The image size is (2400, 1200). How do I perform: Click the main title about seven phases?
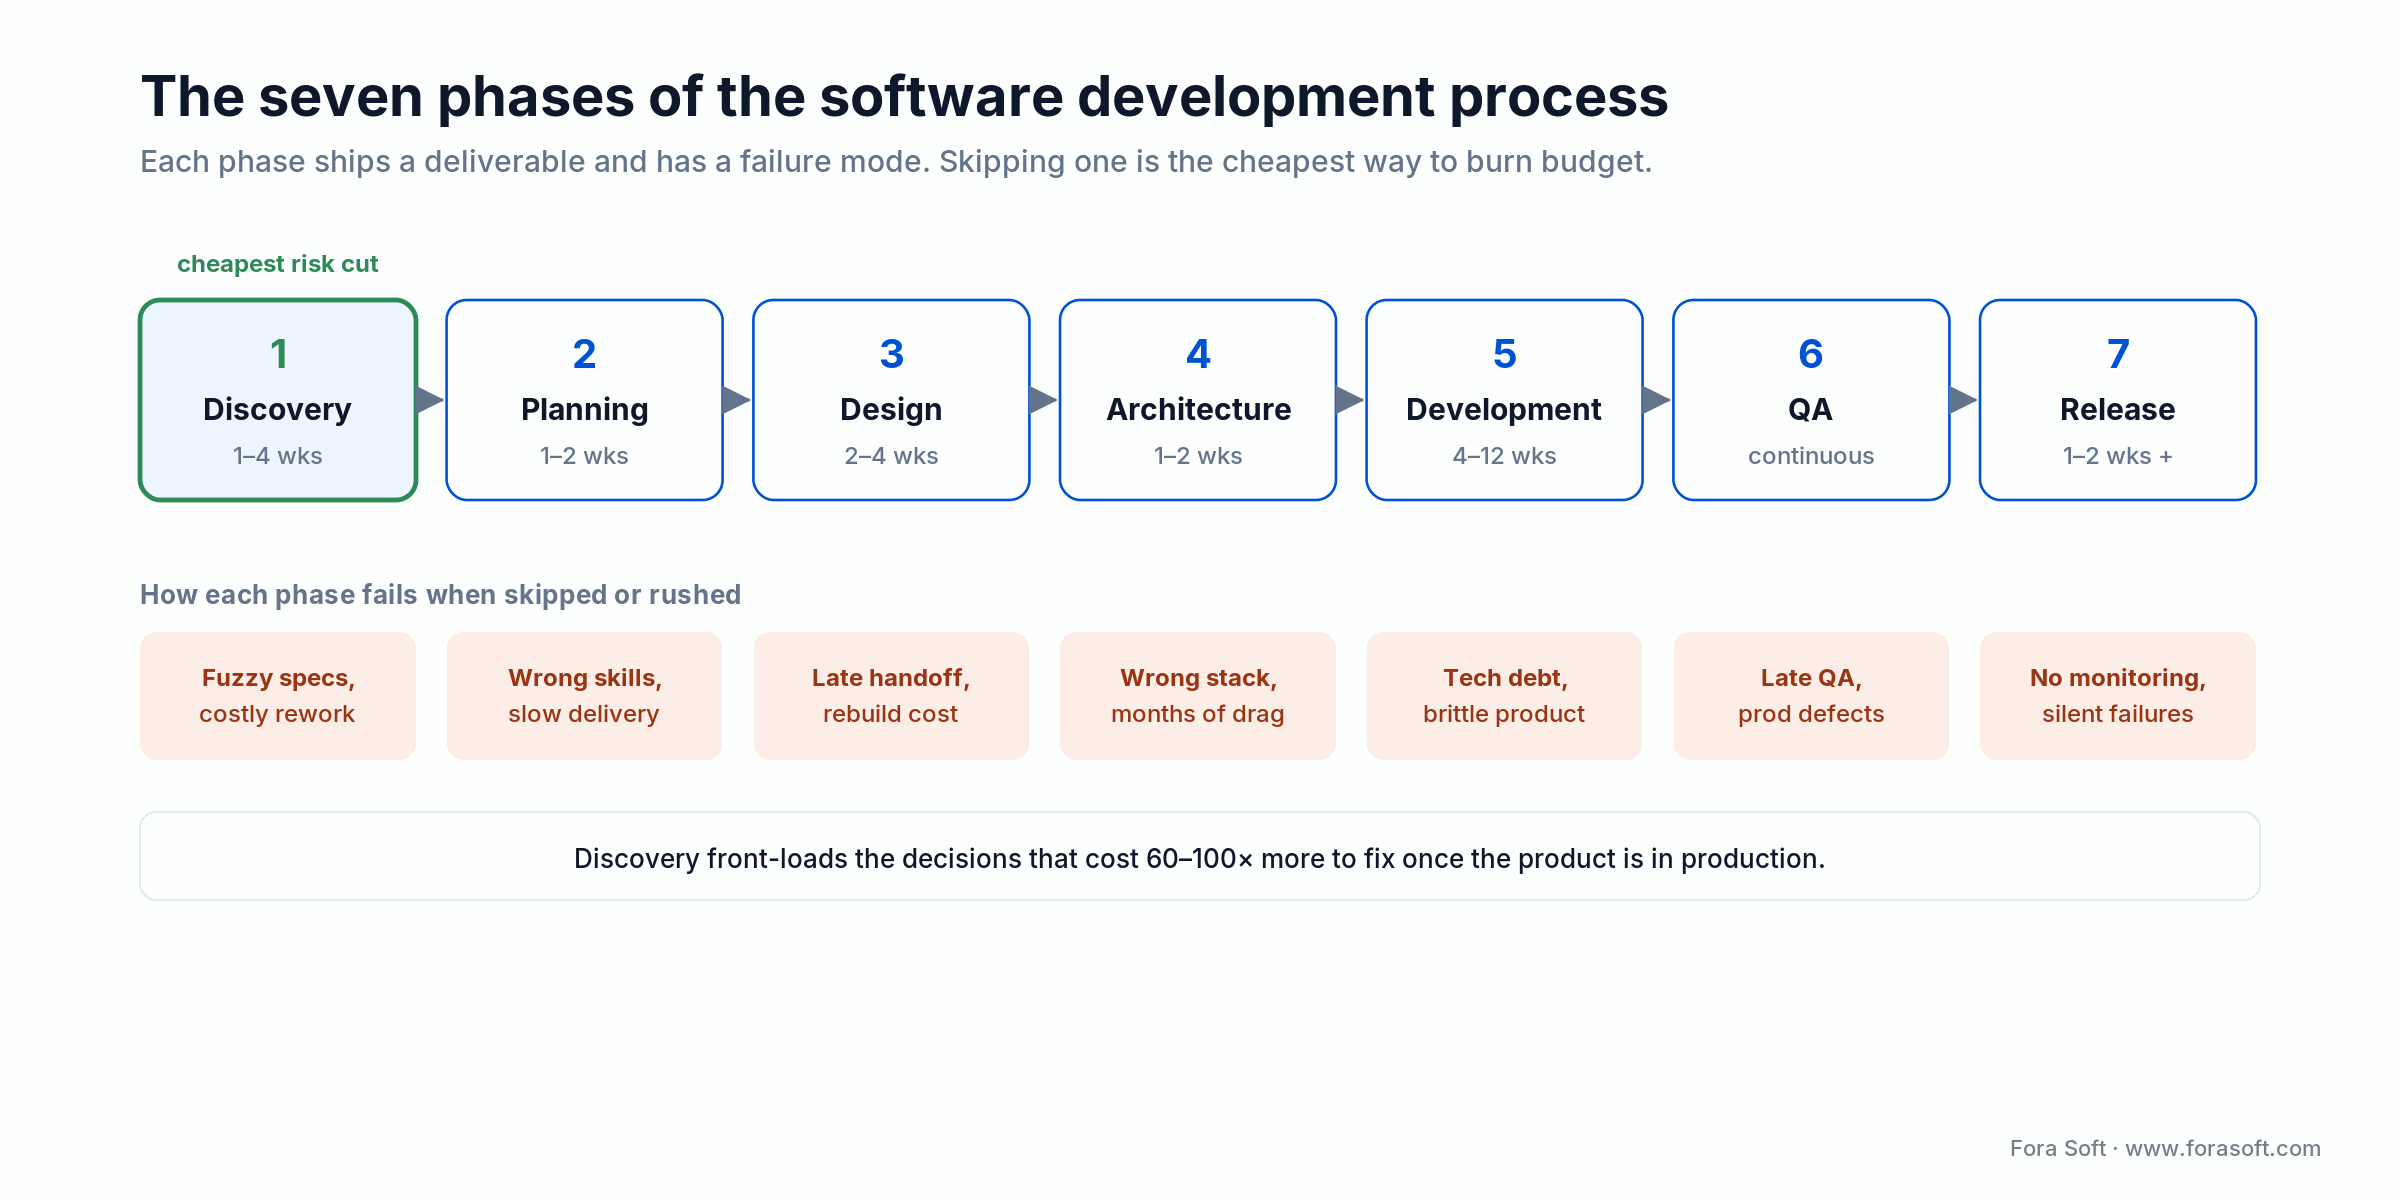tap(904, 97)
